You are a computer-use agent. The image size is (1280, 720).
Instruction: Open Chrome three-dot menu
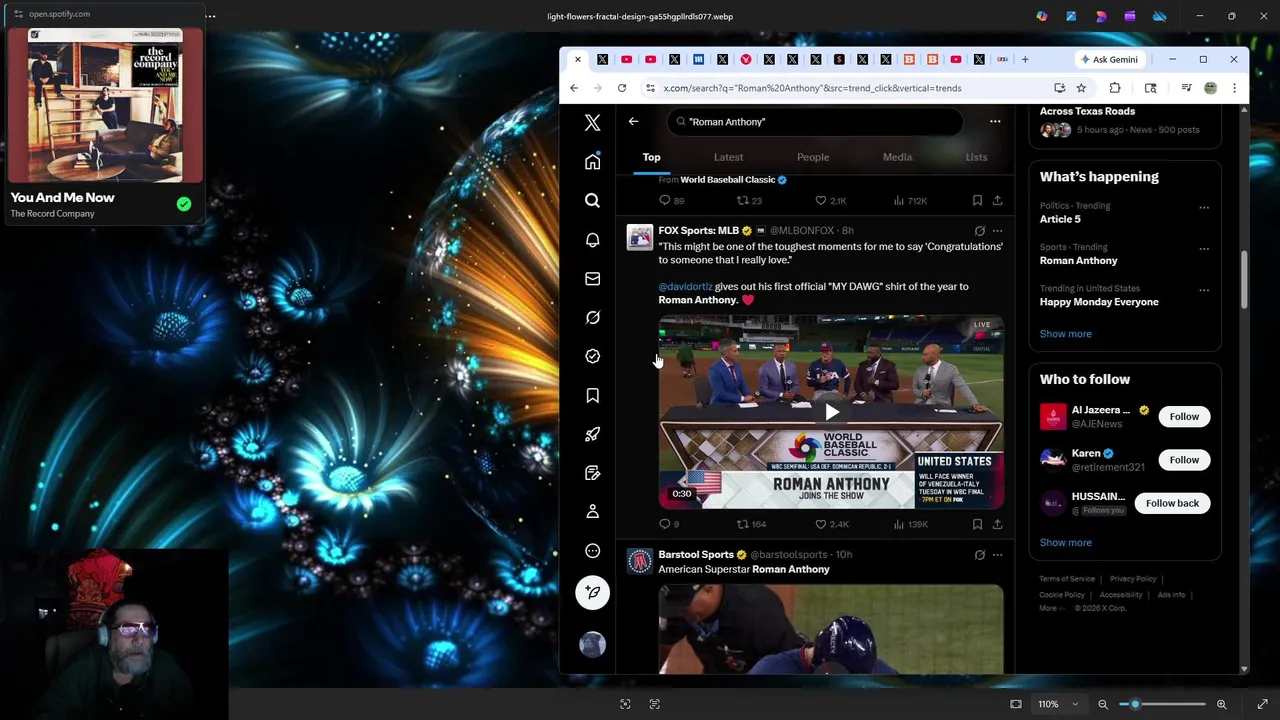click(1234, 88)
